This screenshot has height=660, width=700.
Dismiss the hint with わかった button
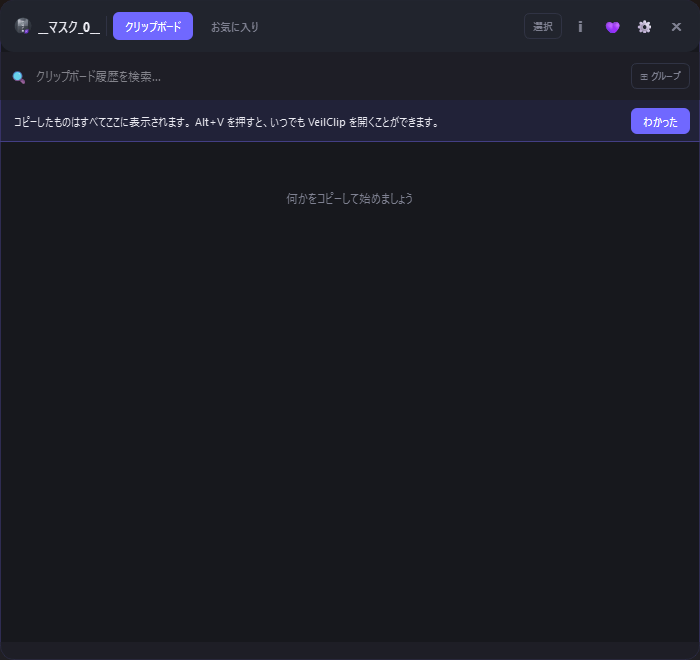(660, 121)
